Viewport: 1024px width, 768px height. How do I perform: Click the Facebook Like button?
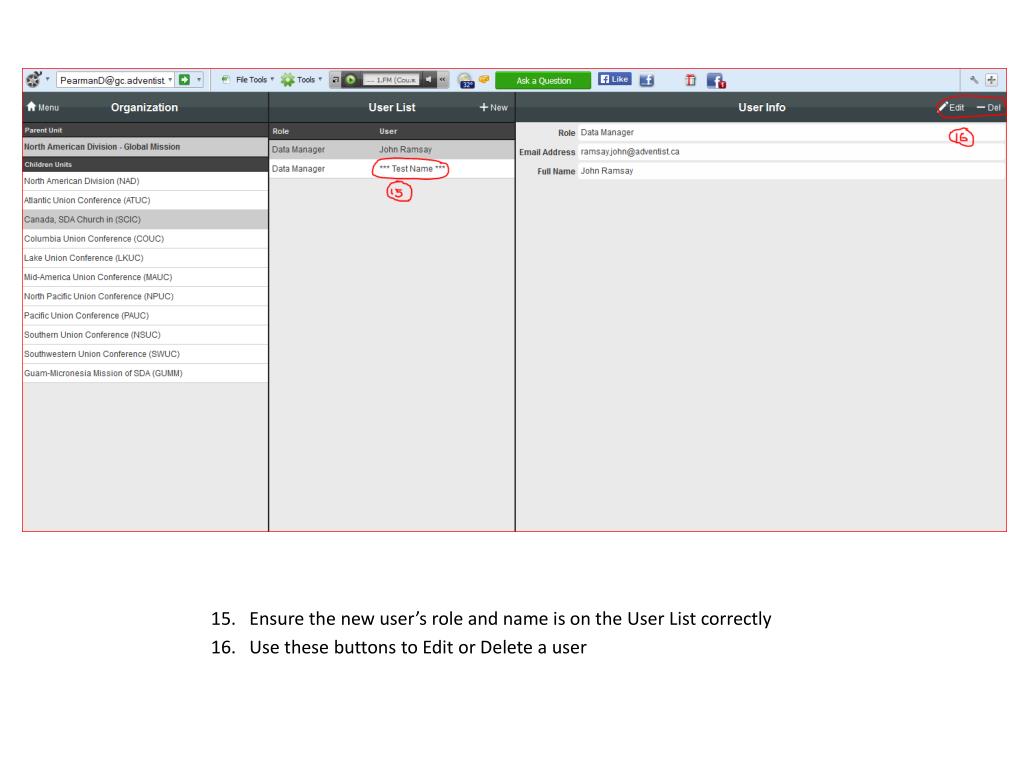[x=615, y=79]
